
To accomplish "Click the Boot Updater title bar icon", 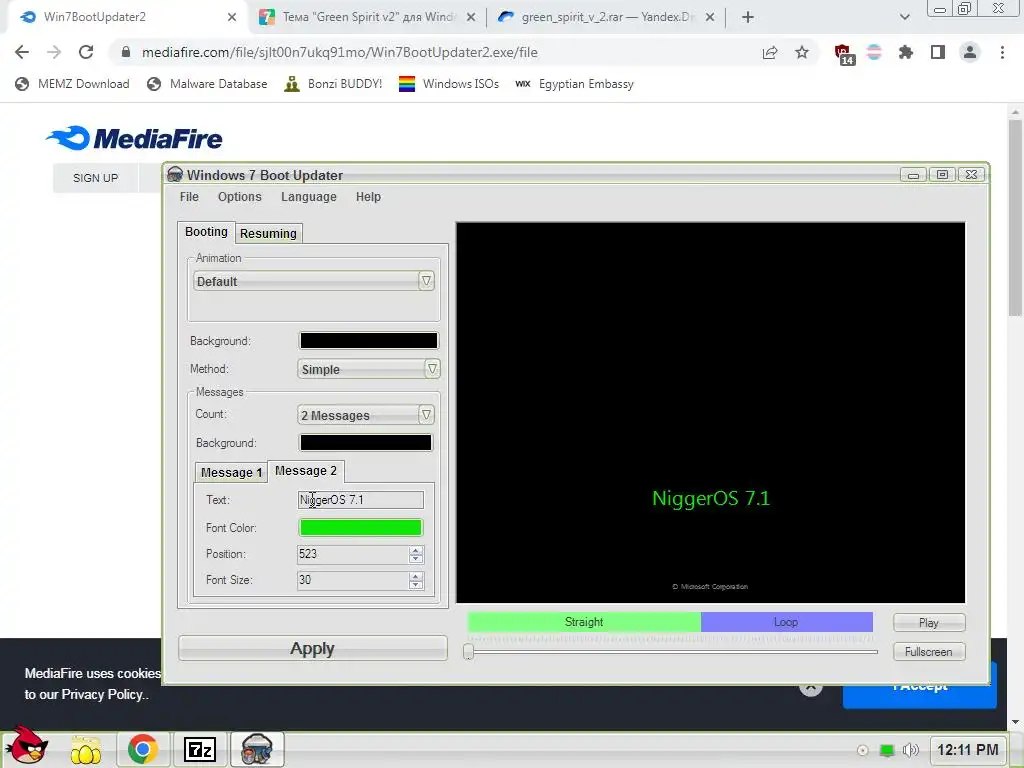I will pos(174,174).
